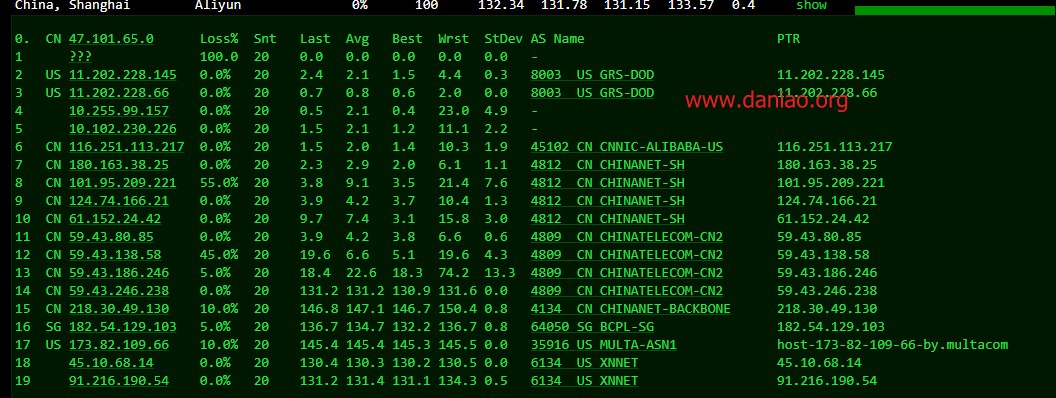
Task: Click the 'StDev' column header
Action: 503,39
